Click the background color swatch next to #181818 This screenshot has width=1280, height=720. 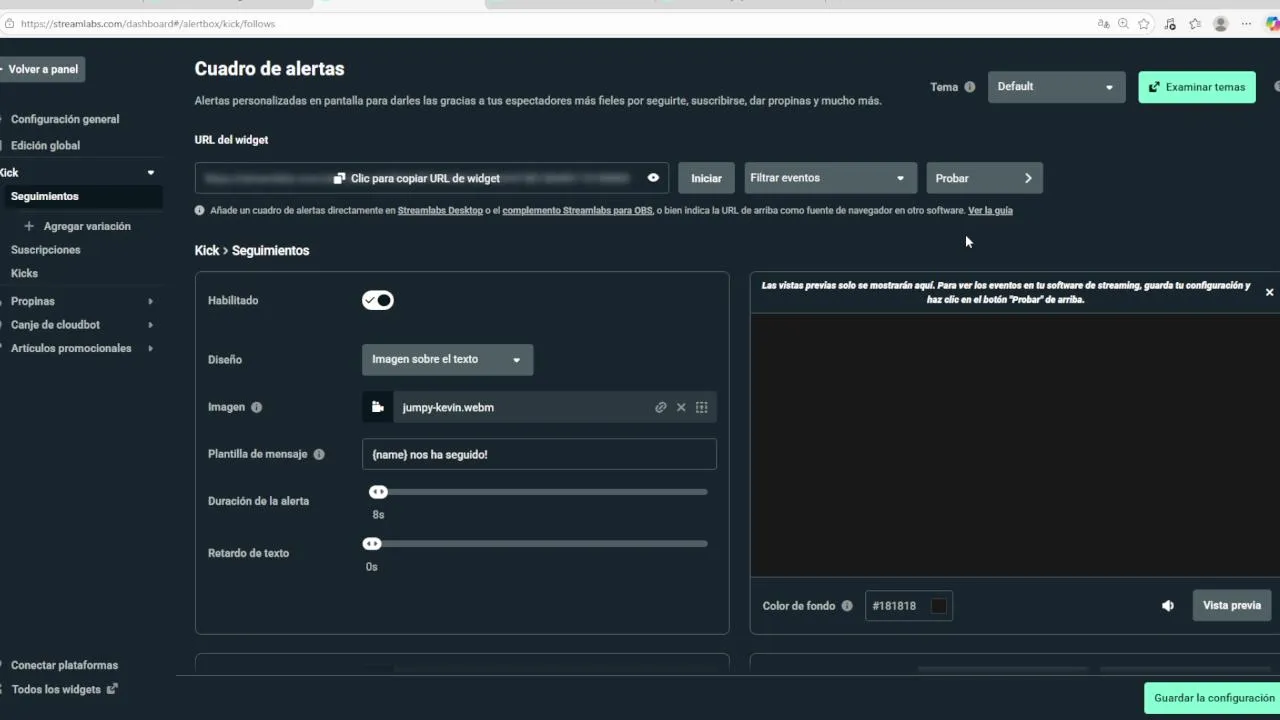(x=938, y=606)
